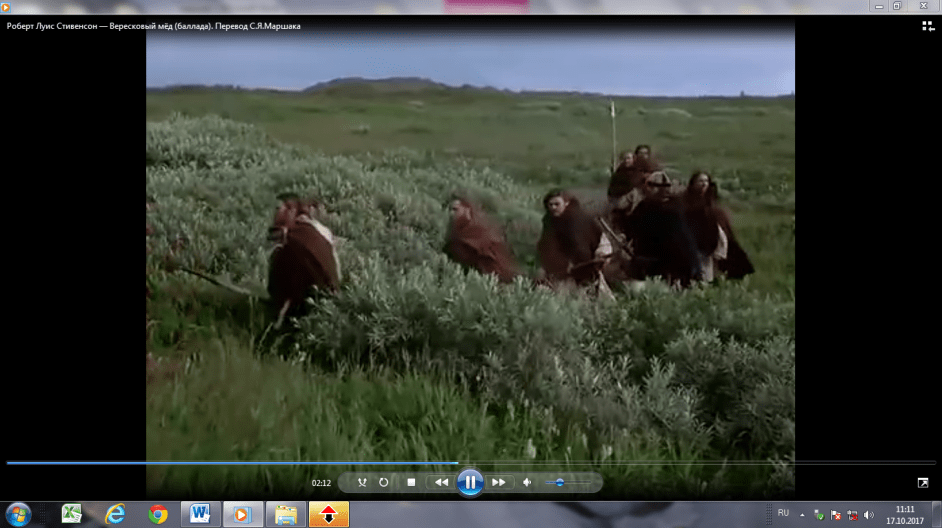Skip to the next track
Screen dimensions: 942x528
tap(499, 482)
